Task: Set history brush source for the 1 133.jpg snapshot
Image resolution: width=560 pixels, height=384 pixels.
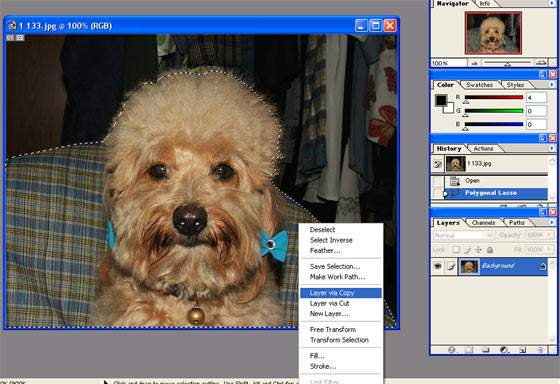Action: (438, 164)
